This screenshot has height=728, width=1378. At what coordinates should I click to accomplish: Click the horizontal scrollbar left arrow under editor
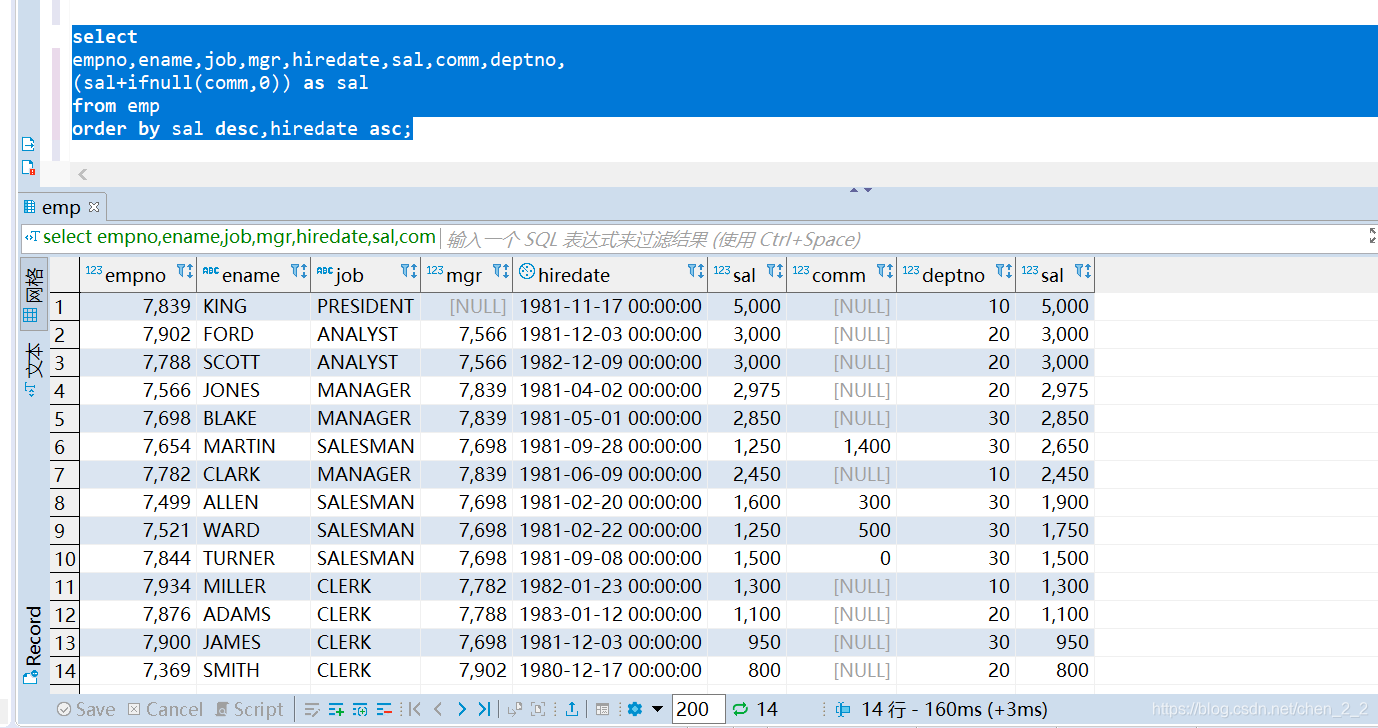click(x=82, y=174)
